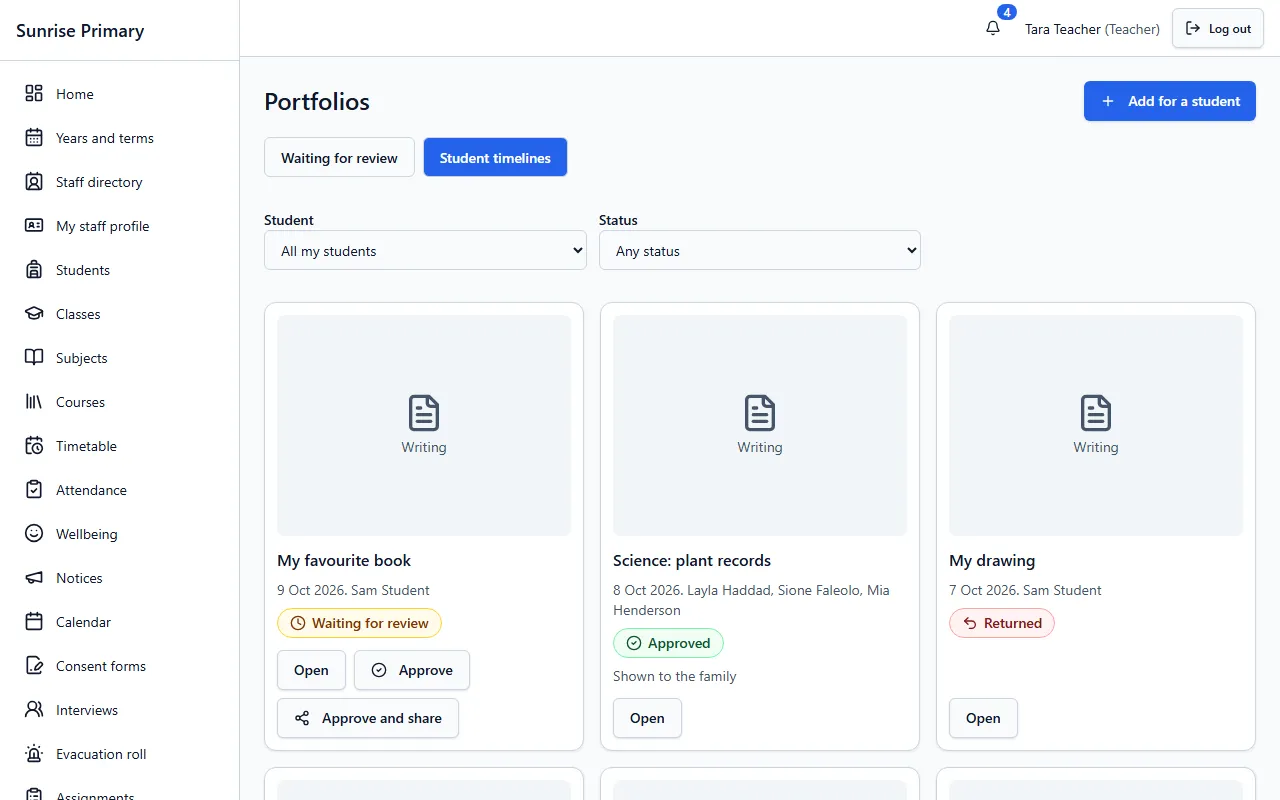
Task: Click the Timetable calendar-clock icon
Action: (34, 446)
